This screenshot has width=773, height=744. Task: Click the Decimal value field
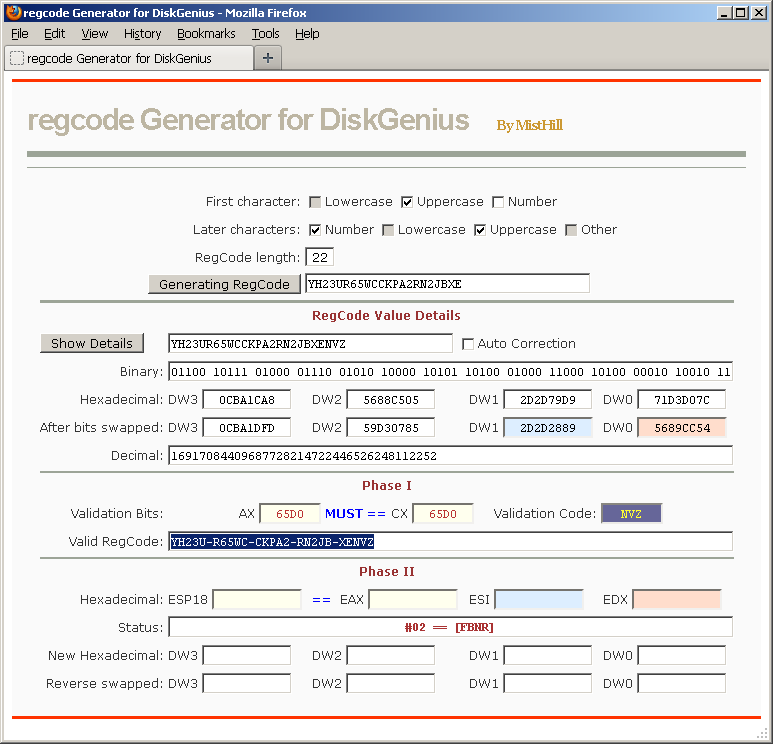pos(450,456)
